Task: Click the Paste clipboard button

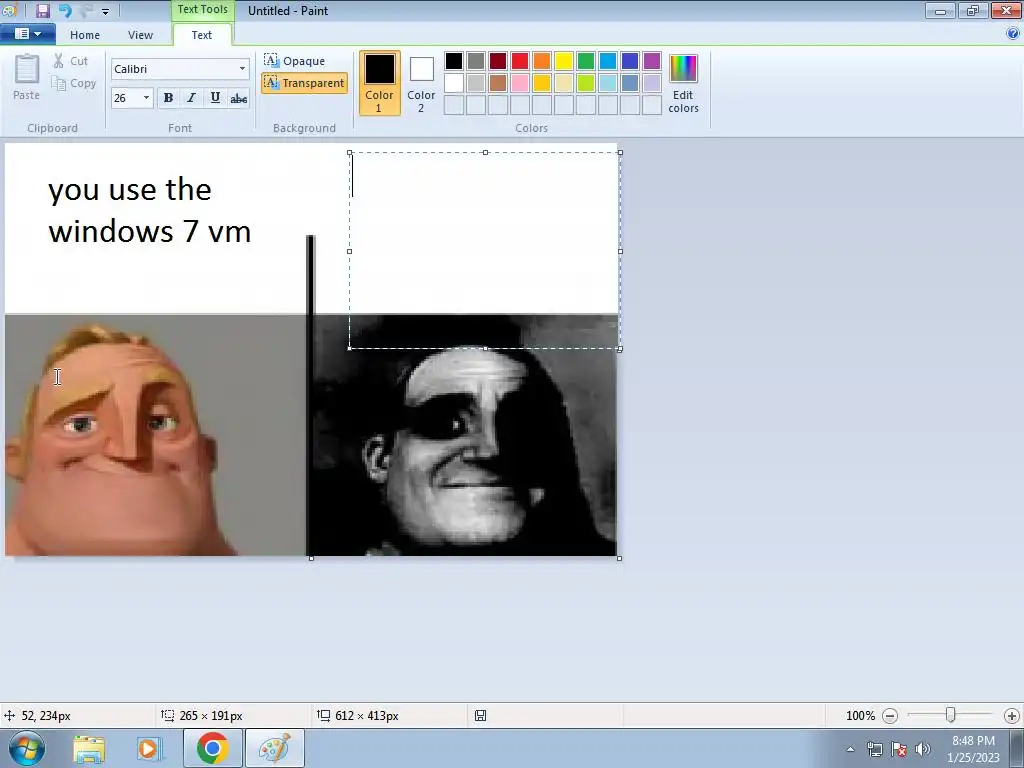Action: click(27, 77)
